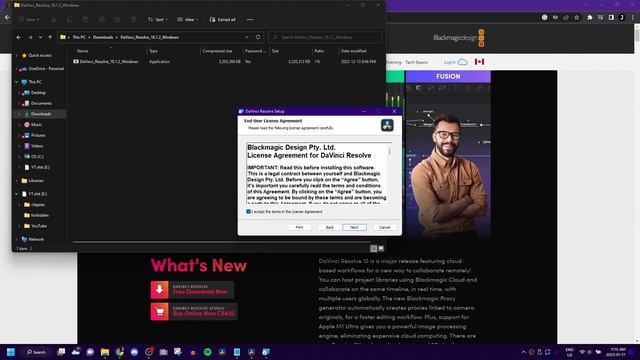
Task: Collapse the This PC tree node
Action: (17, 82)
